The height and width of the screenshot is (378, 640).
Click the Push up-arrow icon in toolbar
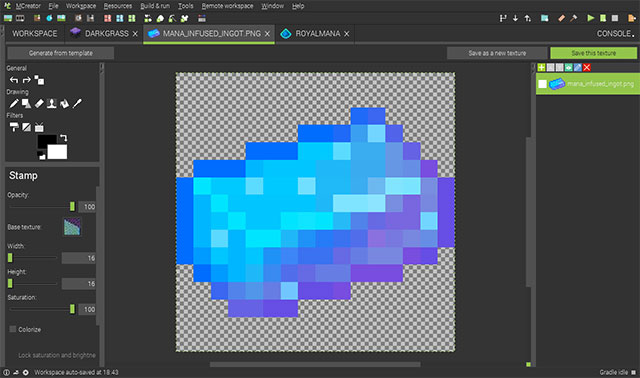tap(528, 18)
